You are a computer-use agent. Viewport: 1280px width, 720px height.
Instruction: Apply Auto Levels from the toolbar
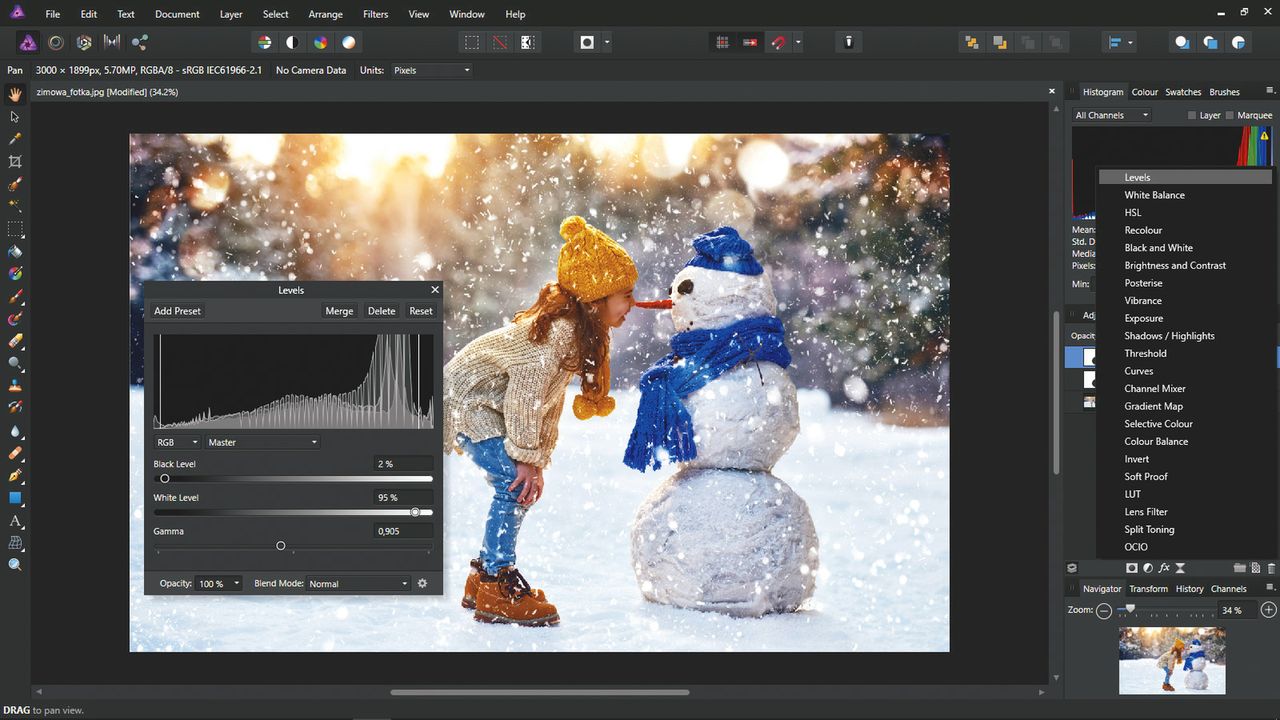click(264, 42)
